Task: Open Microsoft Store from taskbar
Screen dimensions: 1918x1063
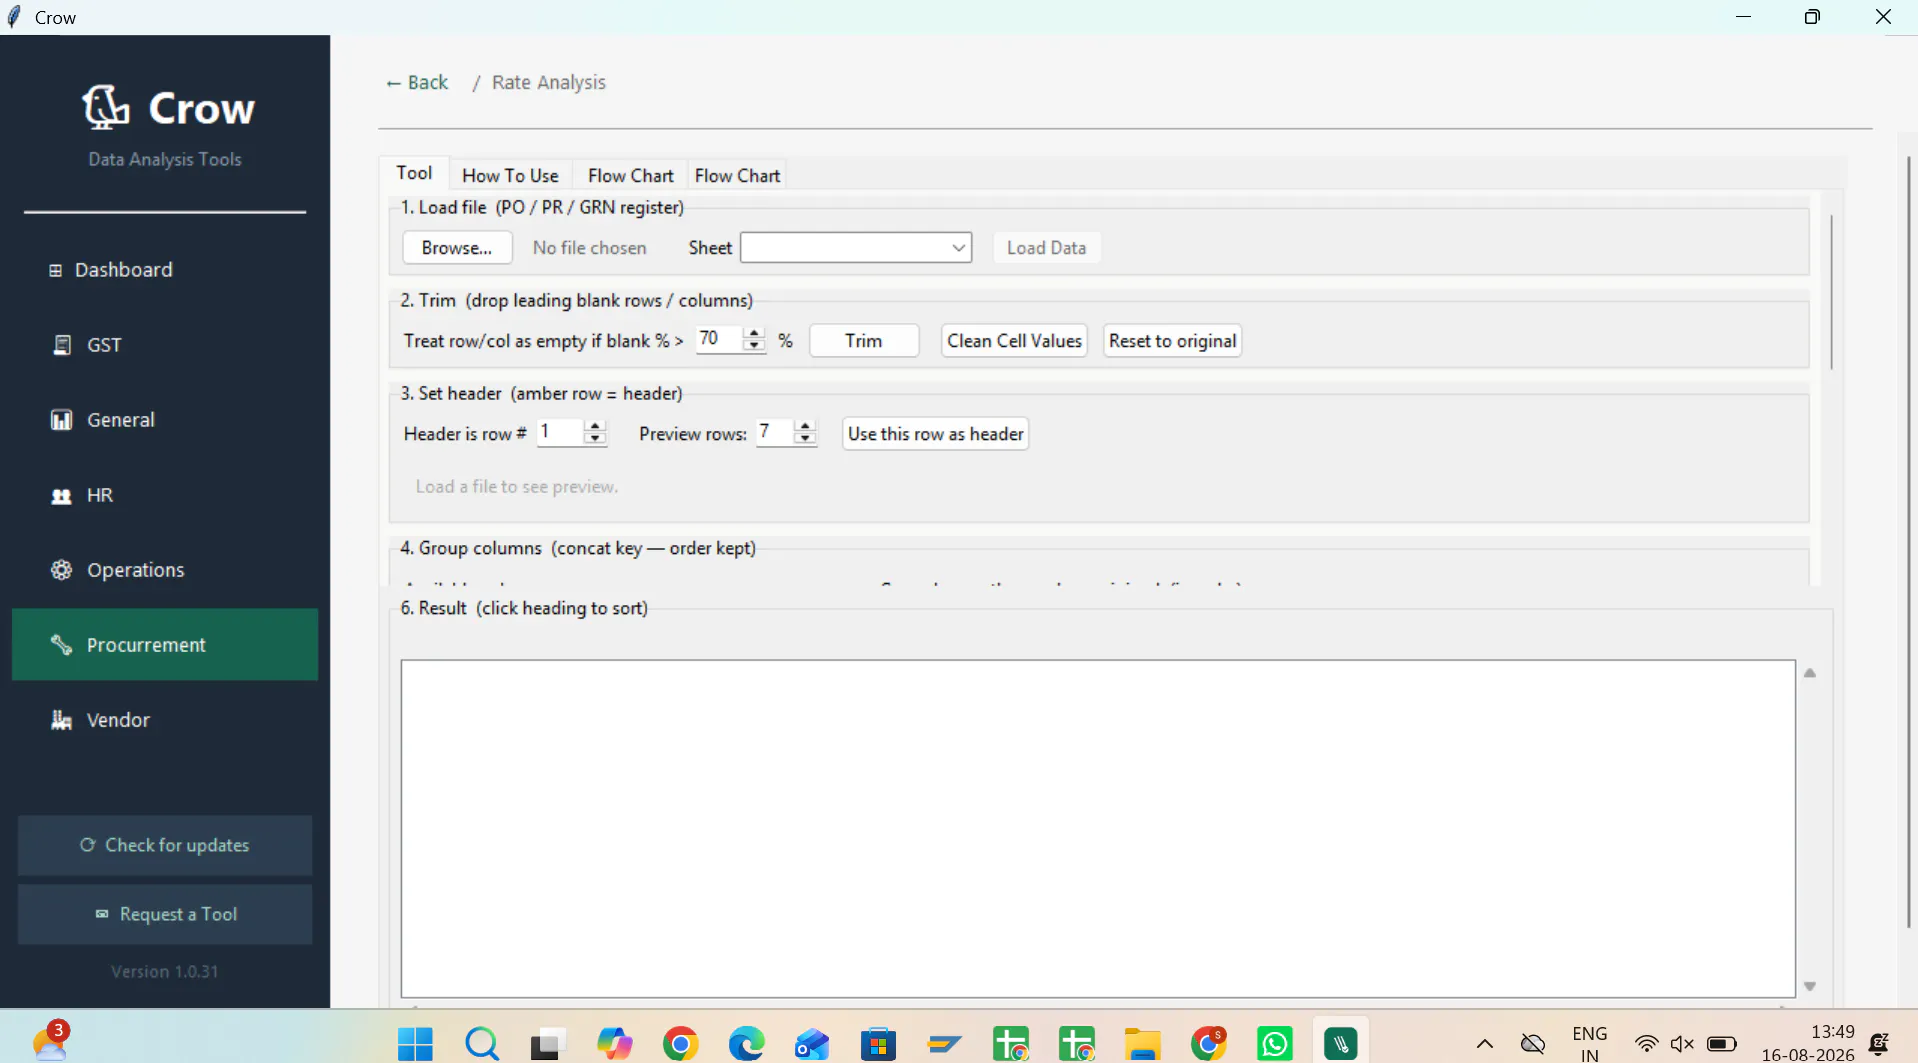Action: (878, 1044)
